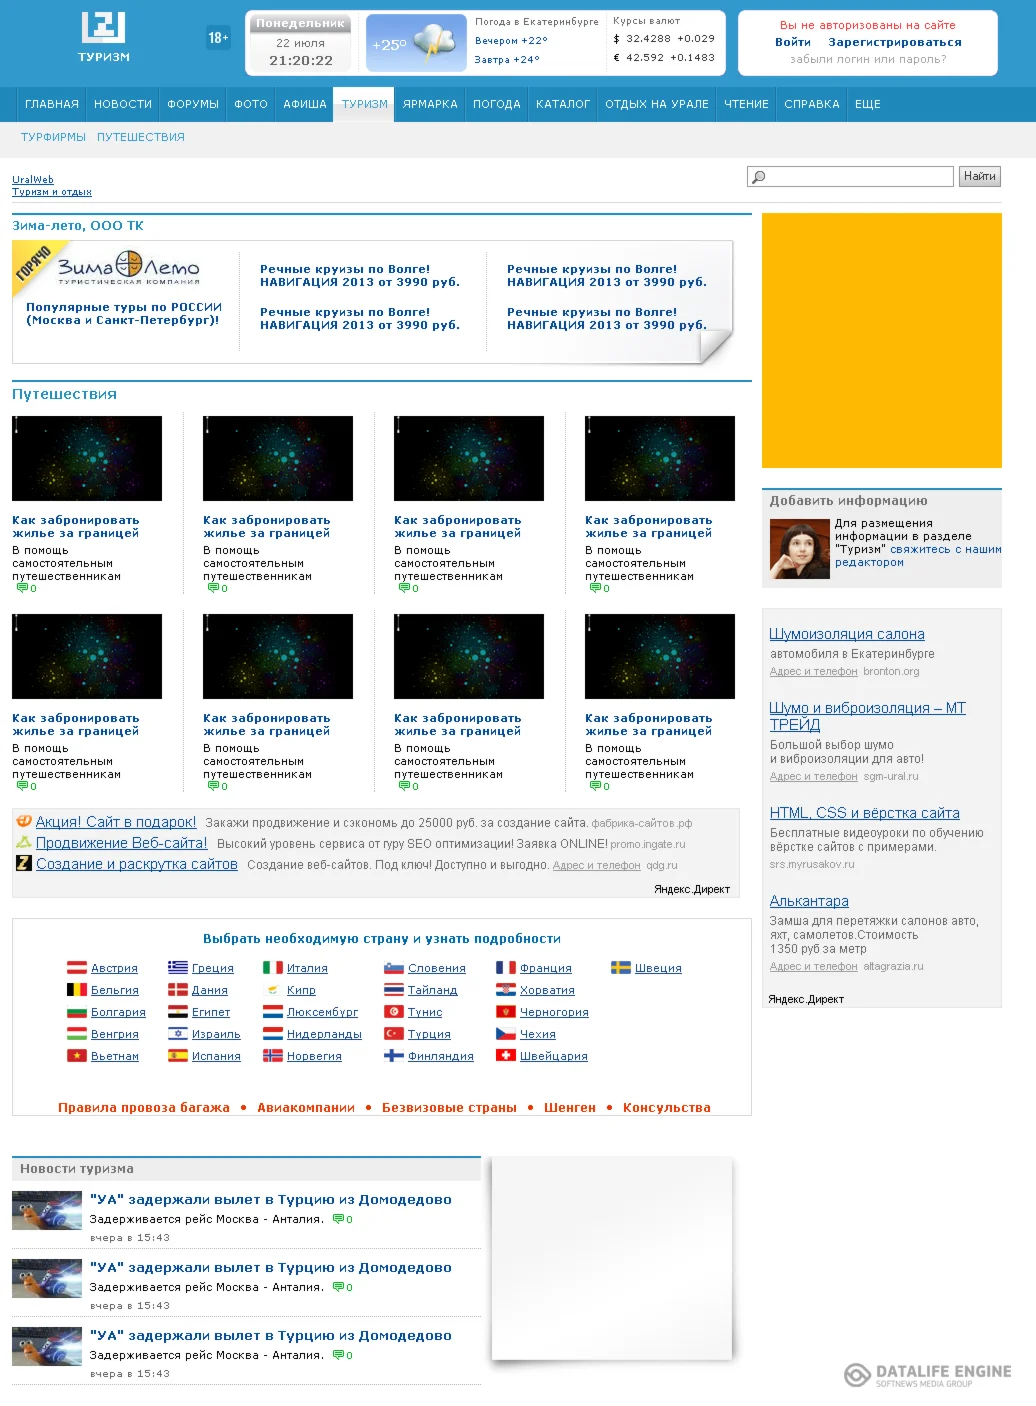The image size is (1036, 1406).
Task: Open the Таиланд flag icon
Action: (x=394, y=990)
